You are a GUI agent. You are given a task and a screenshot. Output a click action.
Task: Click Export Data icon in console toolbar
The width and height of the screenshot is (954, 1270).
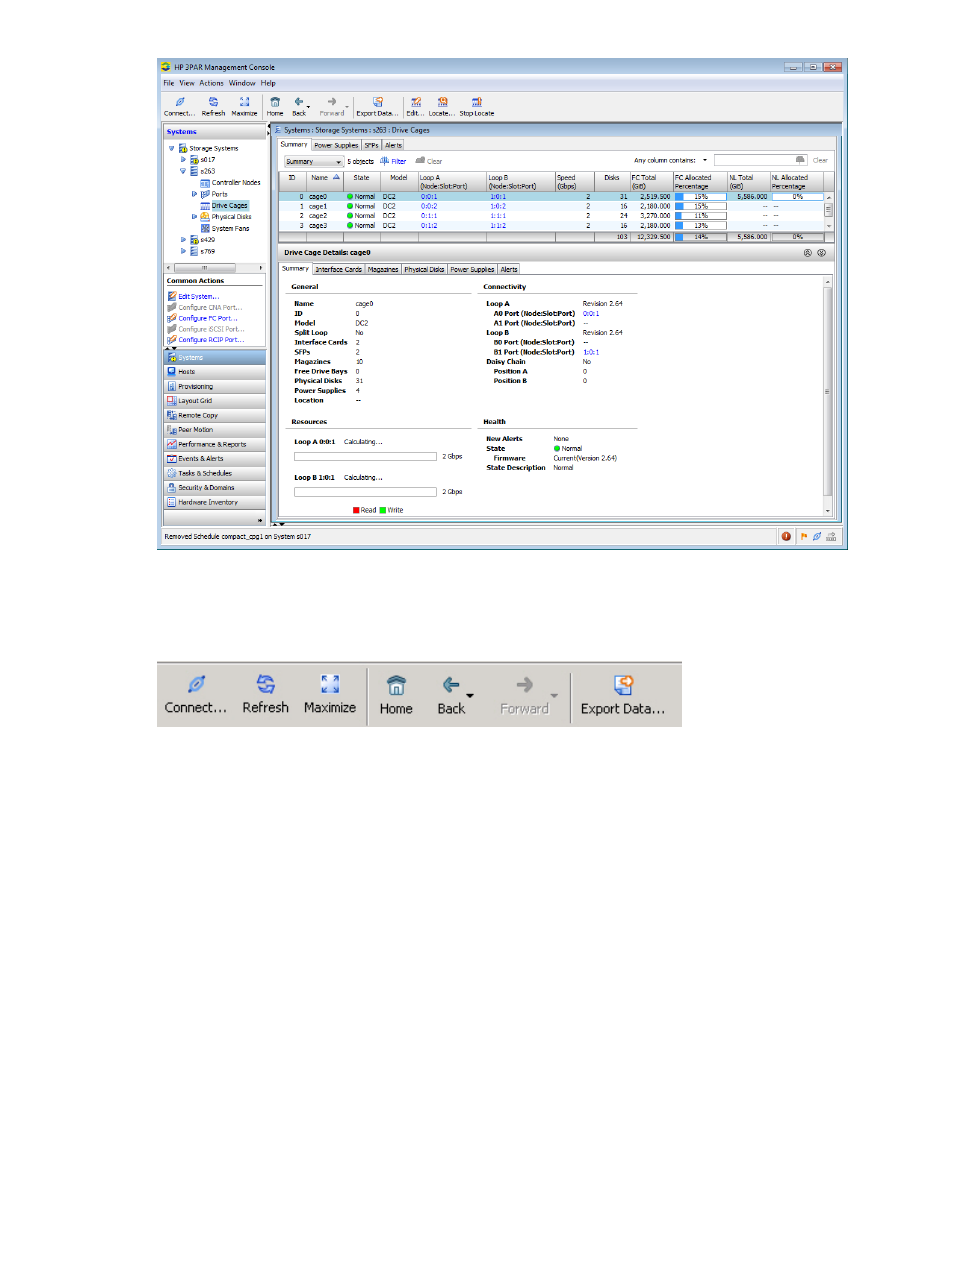coord(377,102)
